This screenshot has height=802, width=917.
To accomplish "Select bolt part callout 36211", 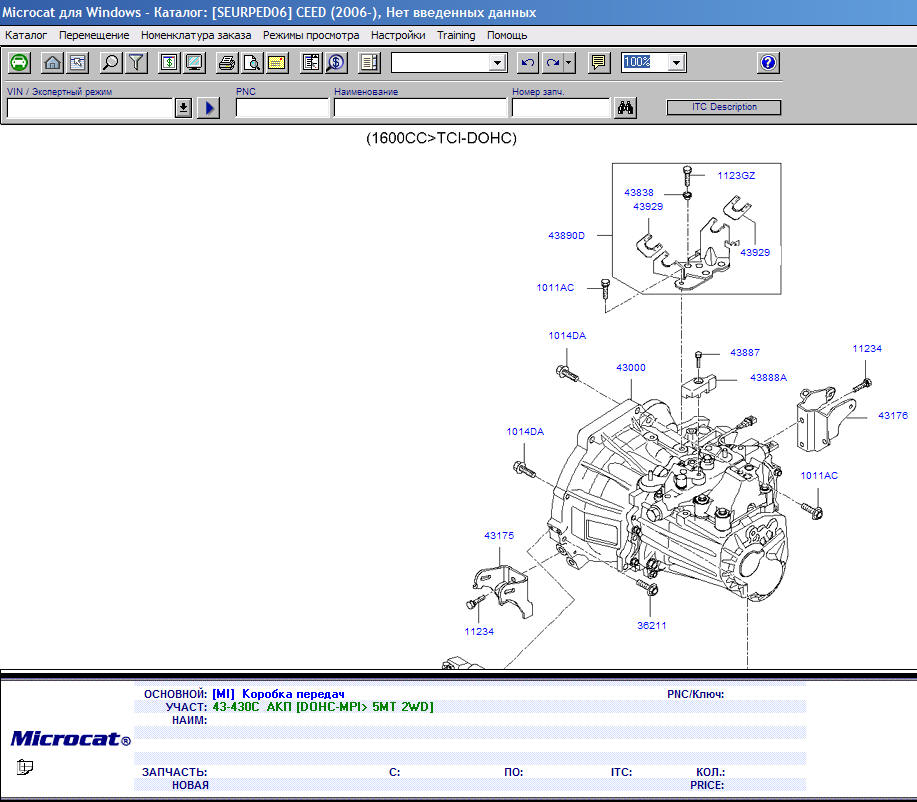I will tap(651, 626).
